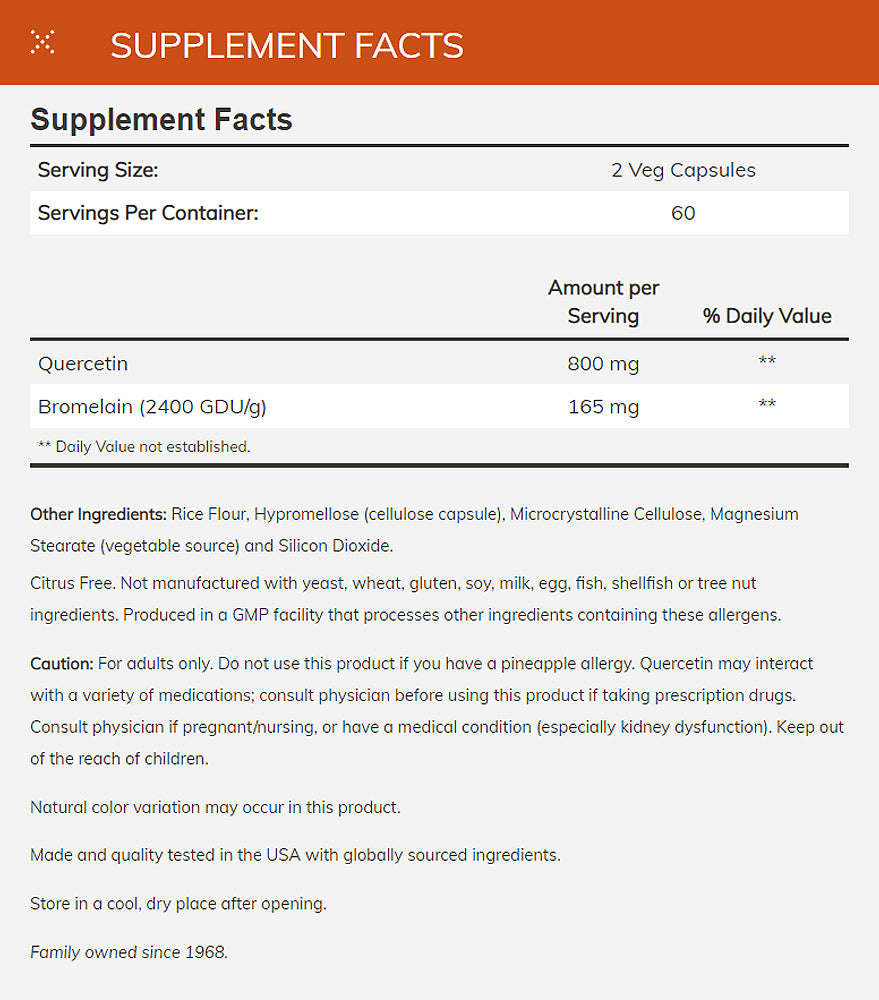879x1000 pixels.
Task: Select the Servings Per Container label
Action: coord(148,213)
